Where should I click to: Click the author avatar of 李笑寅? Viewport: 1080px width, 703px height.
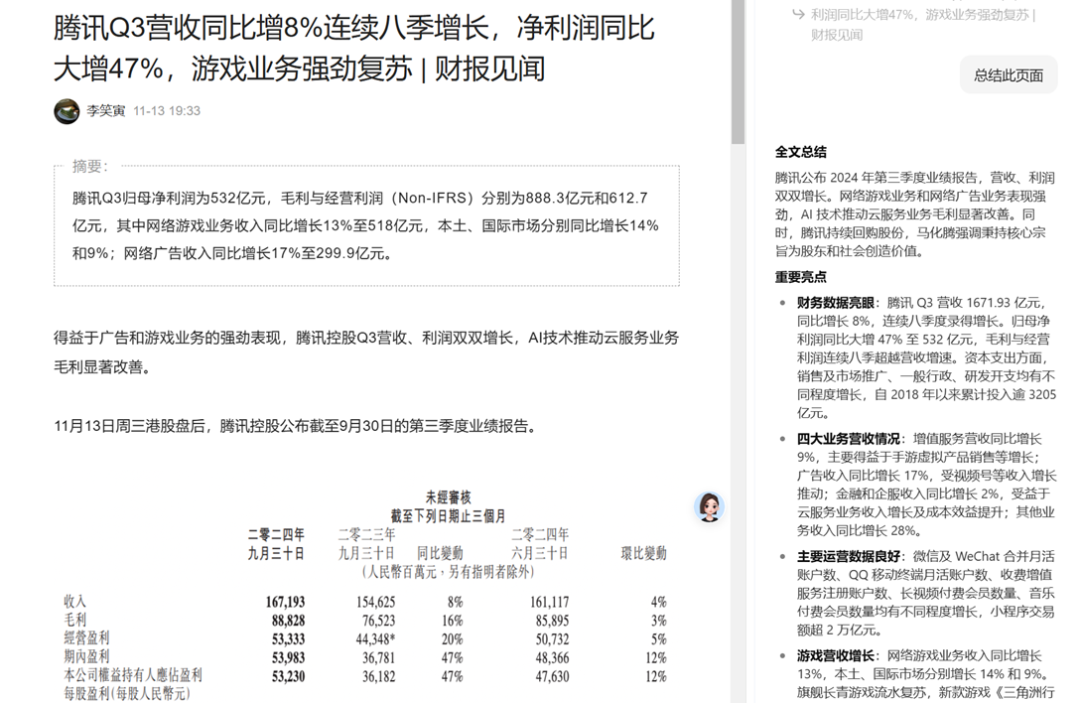click(67, 111)
